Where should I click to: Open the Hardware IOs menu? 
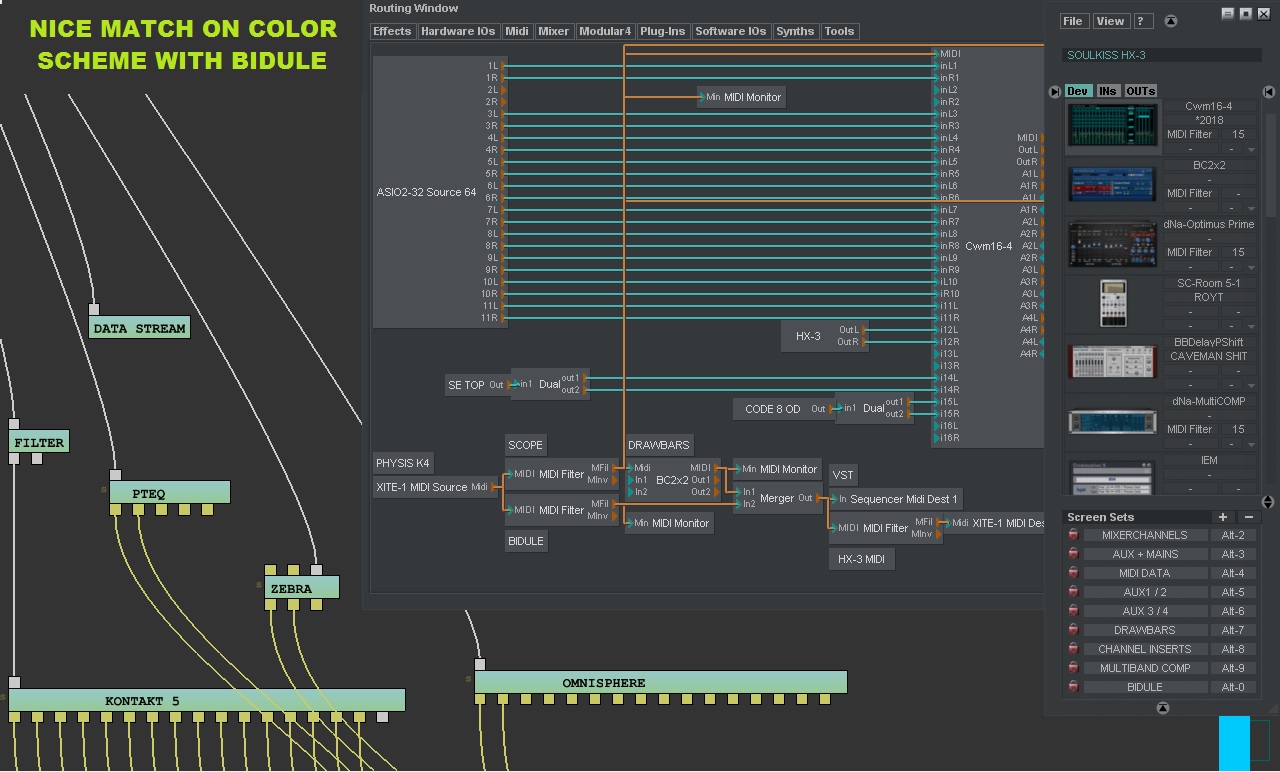pos(457,31)
